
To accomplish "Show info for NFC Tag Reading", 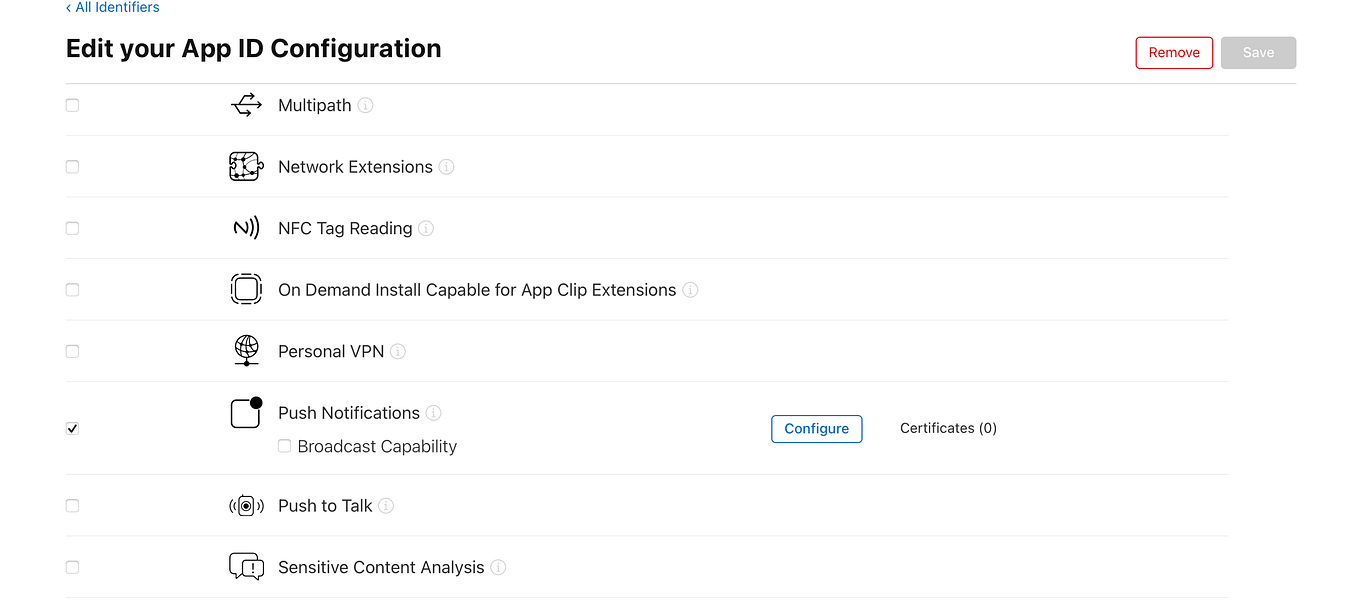I will click(426, 228).
